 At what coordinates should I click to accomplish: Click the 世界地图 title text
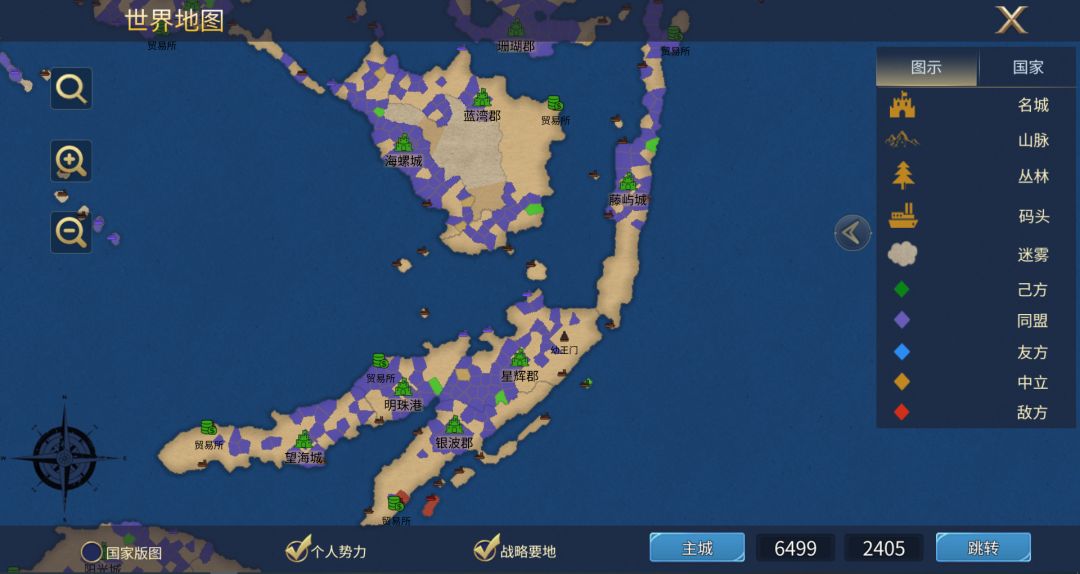[174, 21]
